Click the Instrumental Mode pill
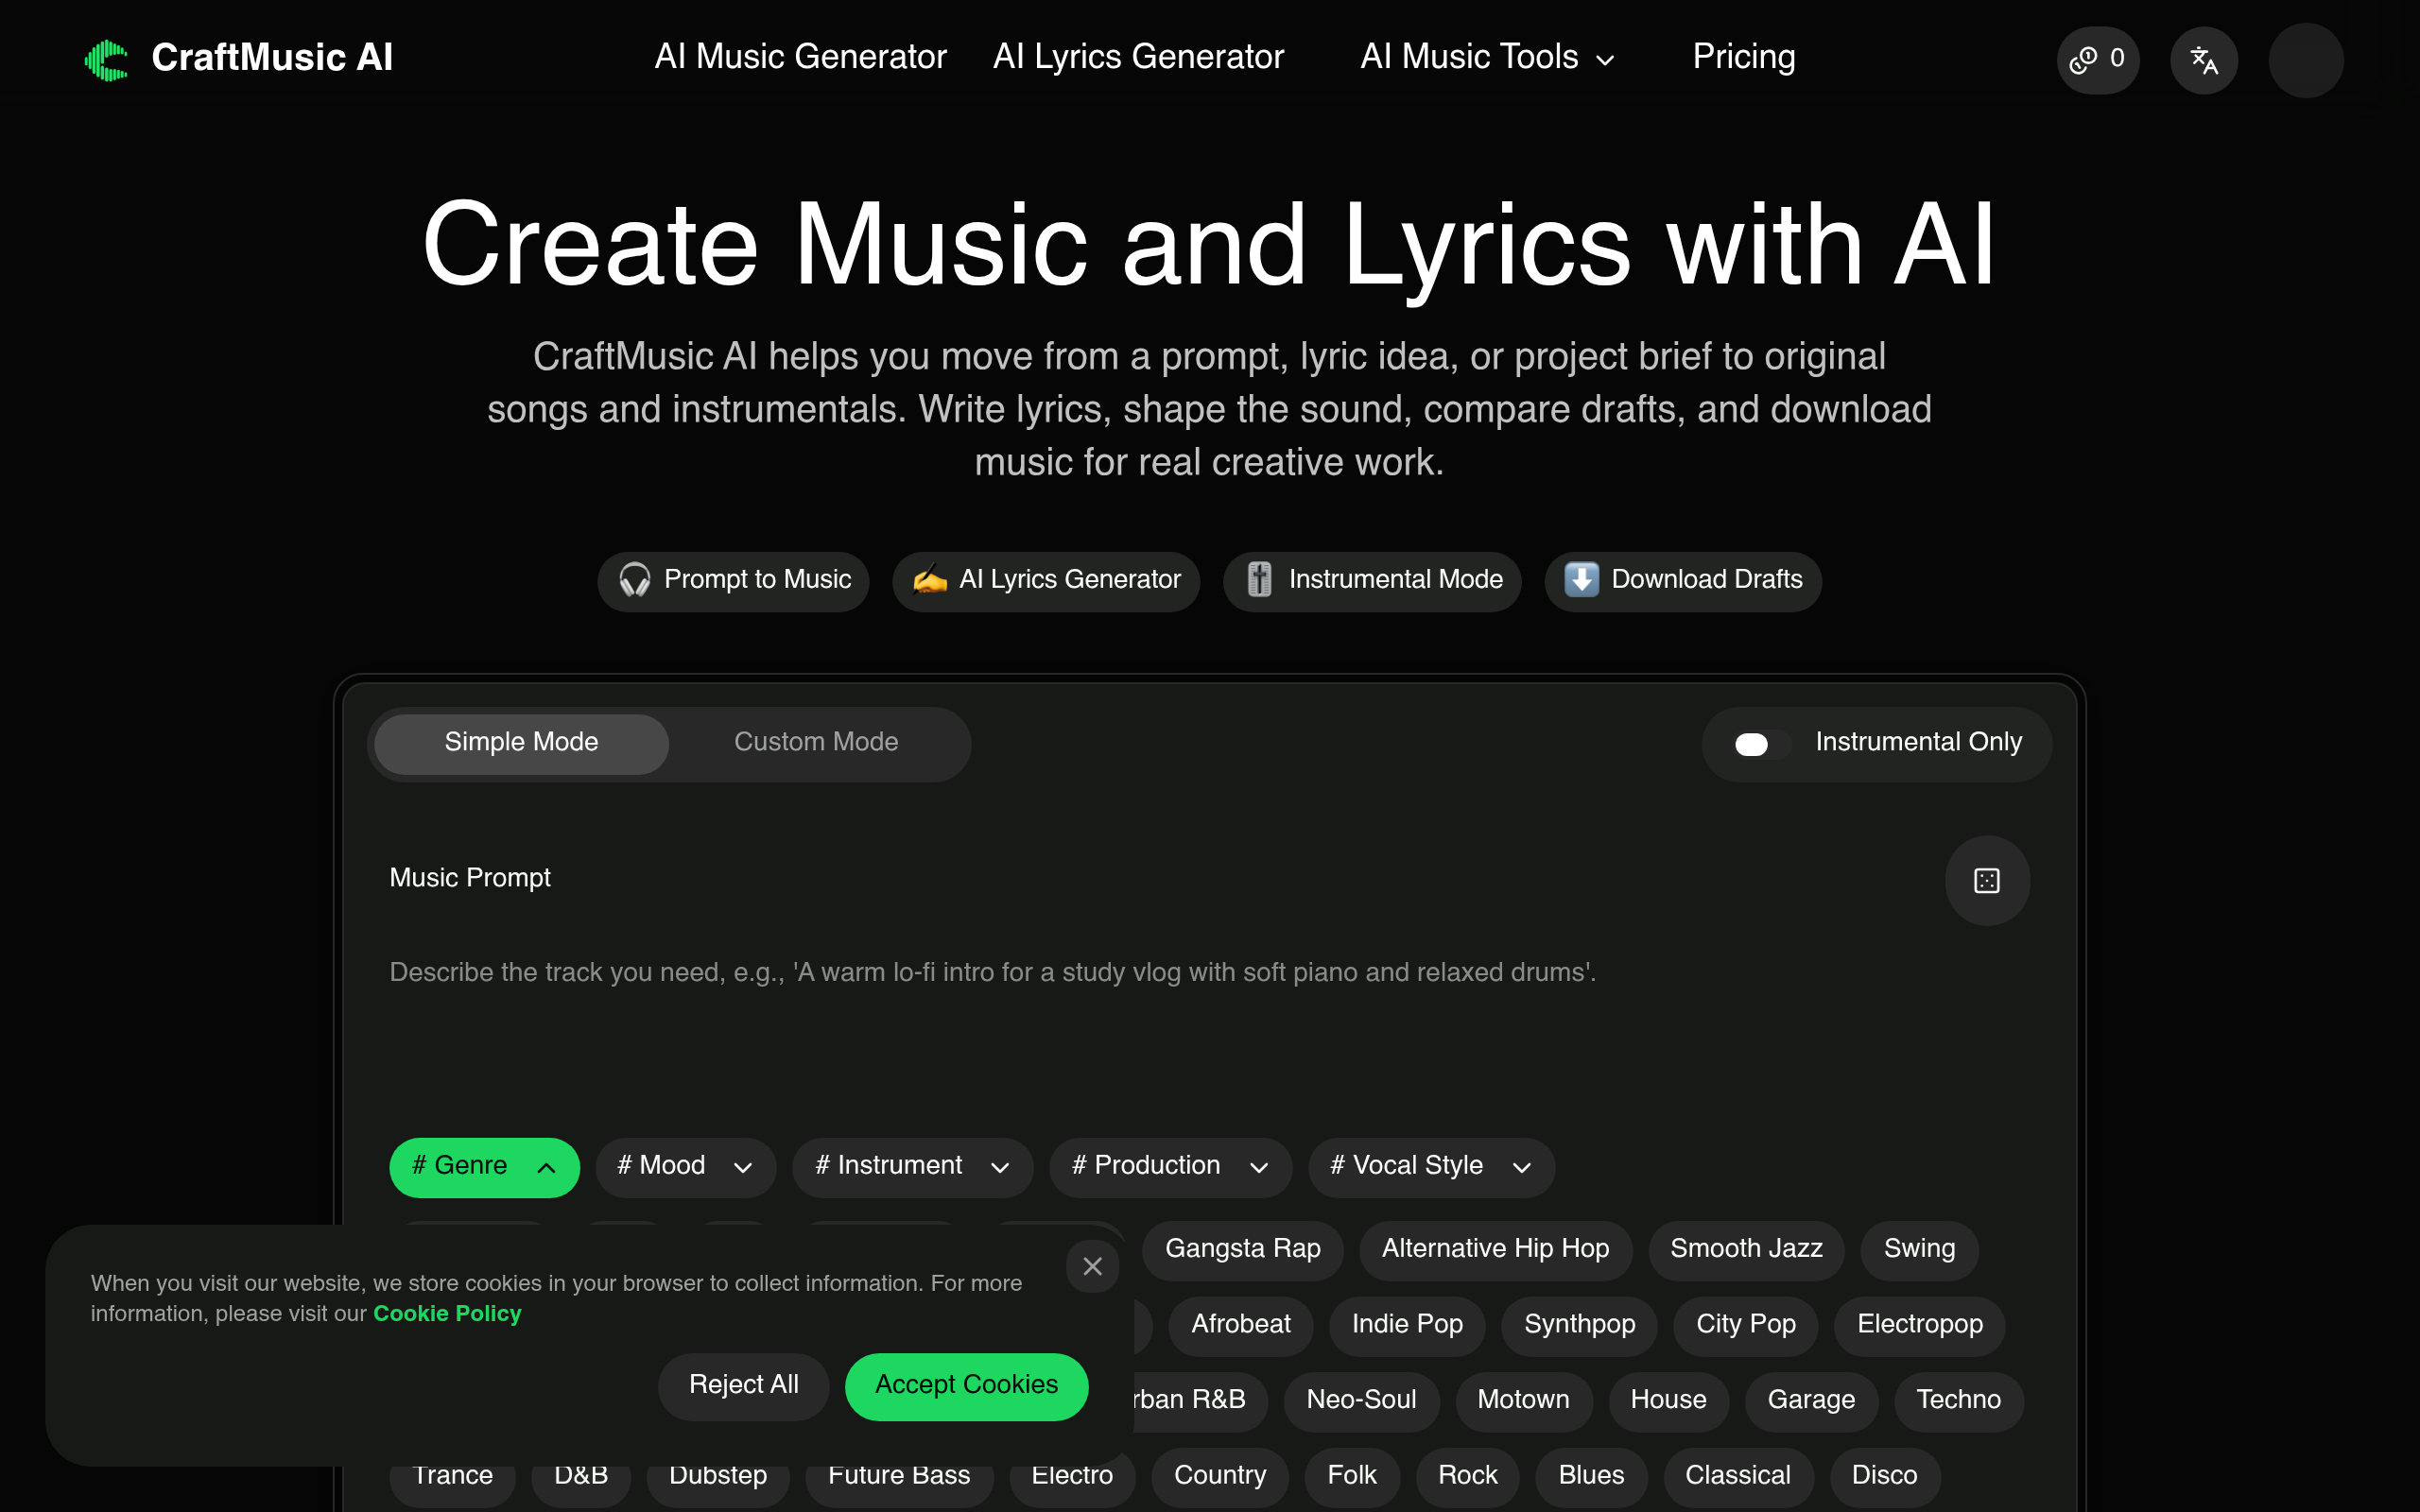This screenshot has height=1512, width=2420. pos(1372,580)
